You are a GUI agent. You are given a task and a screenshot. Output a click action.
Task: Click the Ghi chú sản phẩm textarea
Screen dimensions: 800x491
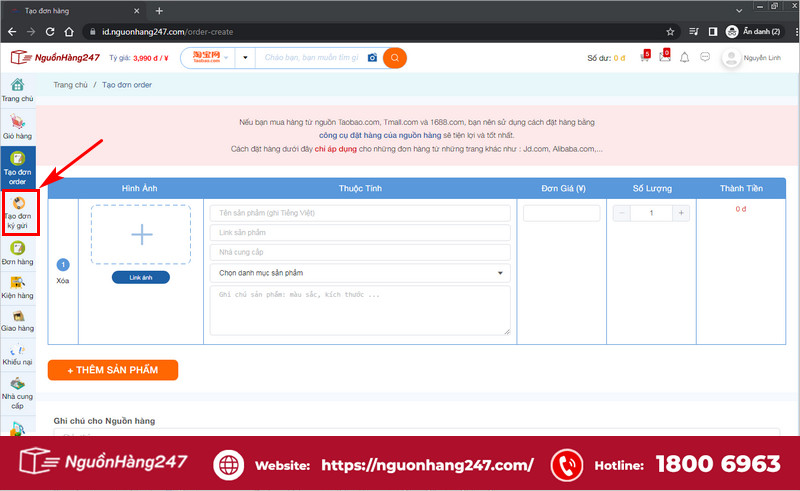[x=360, y=310]
